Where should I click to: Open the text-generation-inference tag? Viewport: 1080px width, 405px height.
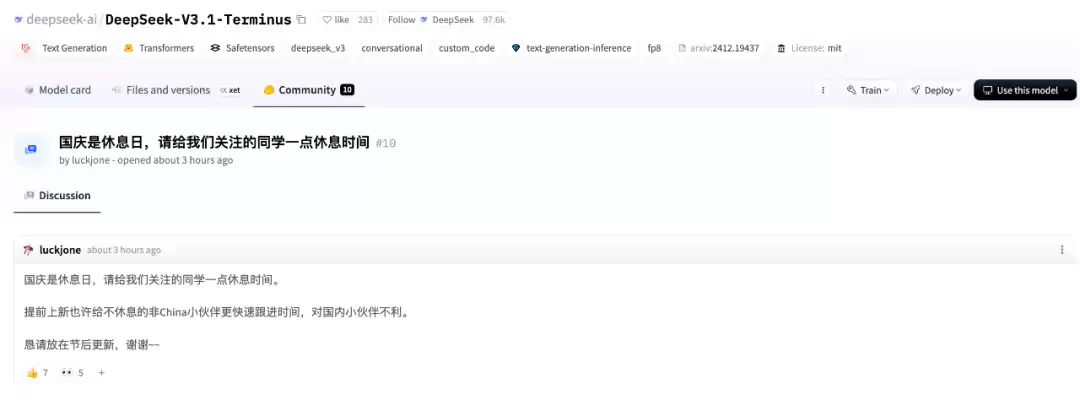(x=570, y=48)
